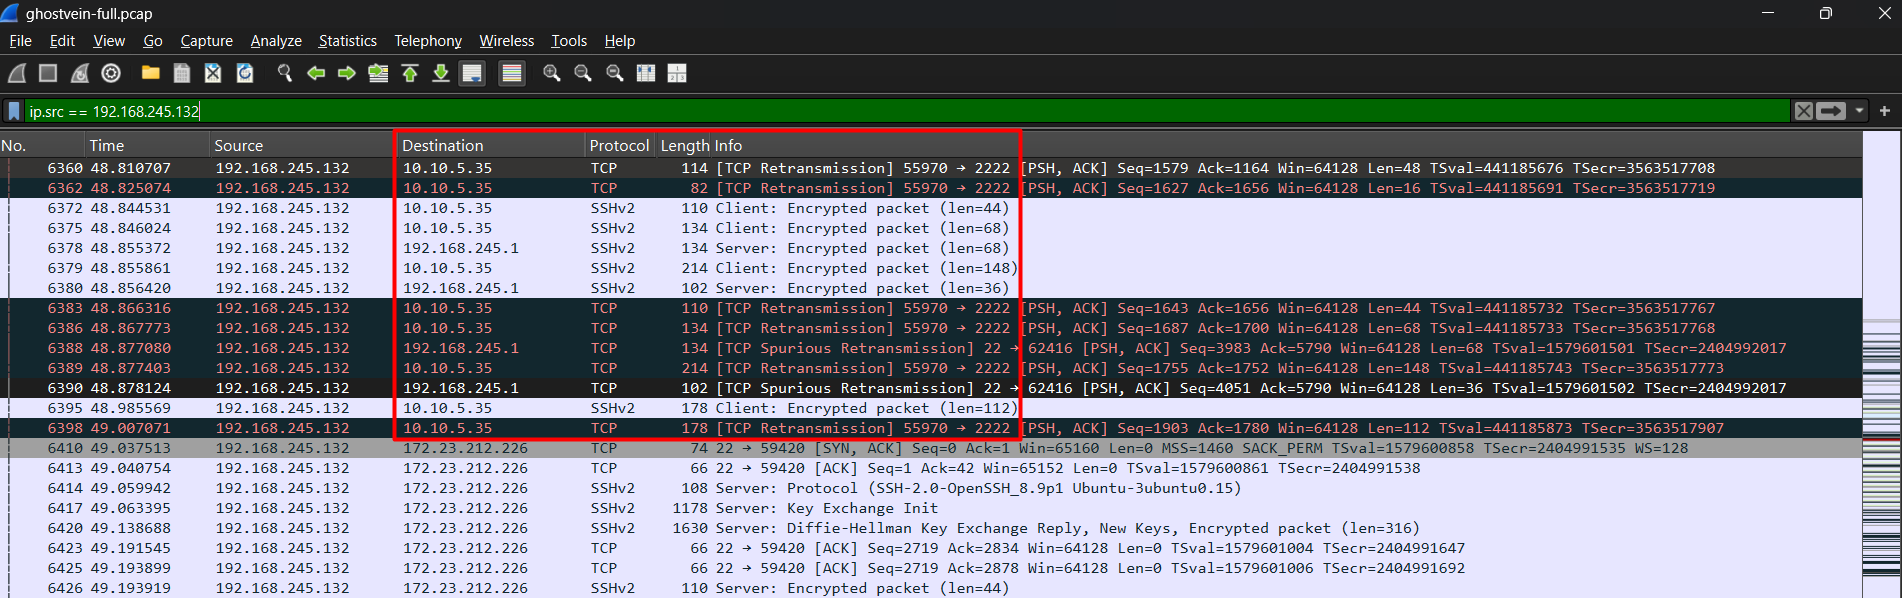The image size is (1902, 598).
Task: Sort by the No. column header
Action: (42, 146)
